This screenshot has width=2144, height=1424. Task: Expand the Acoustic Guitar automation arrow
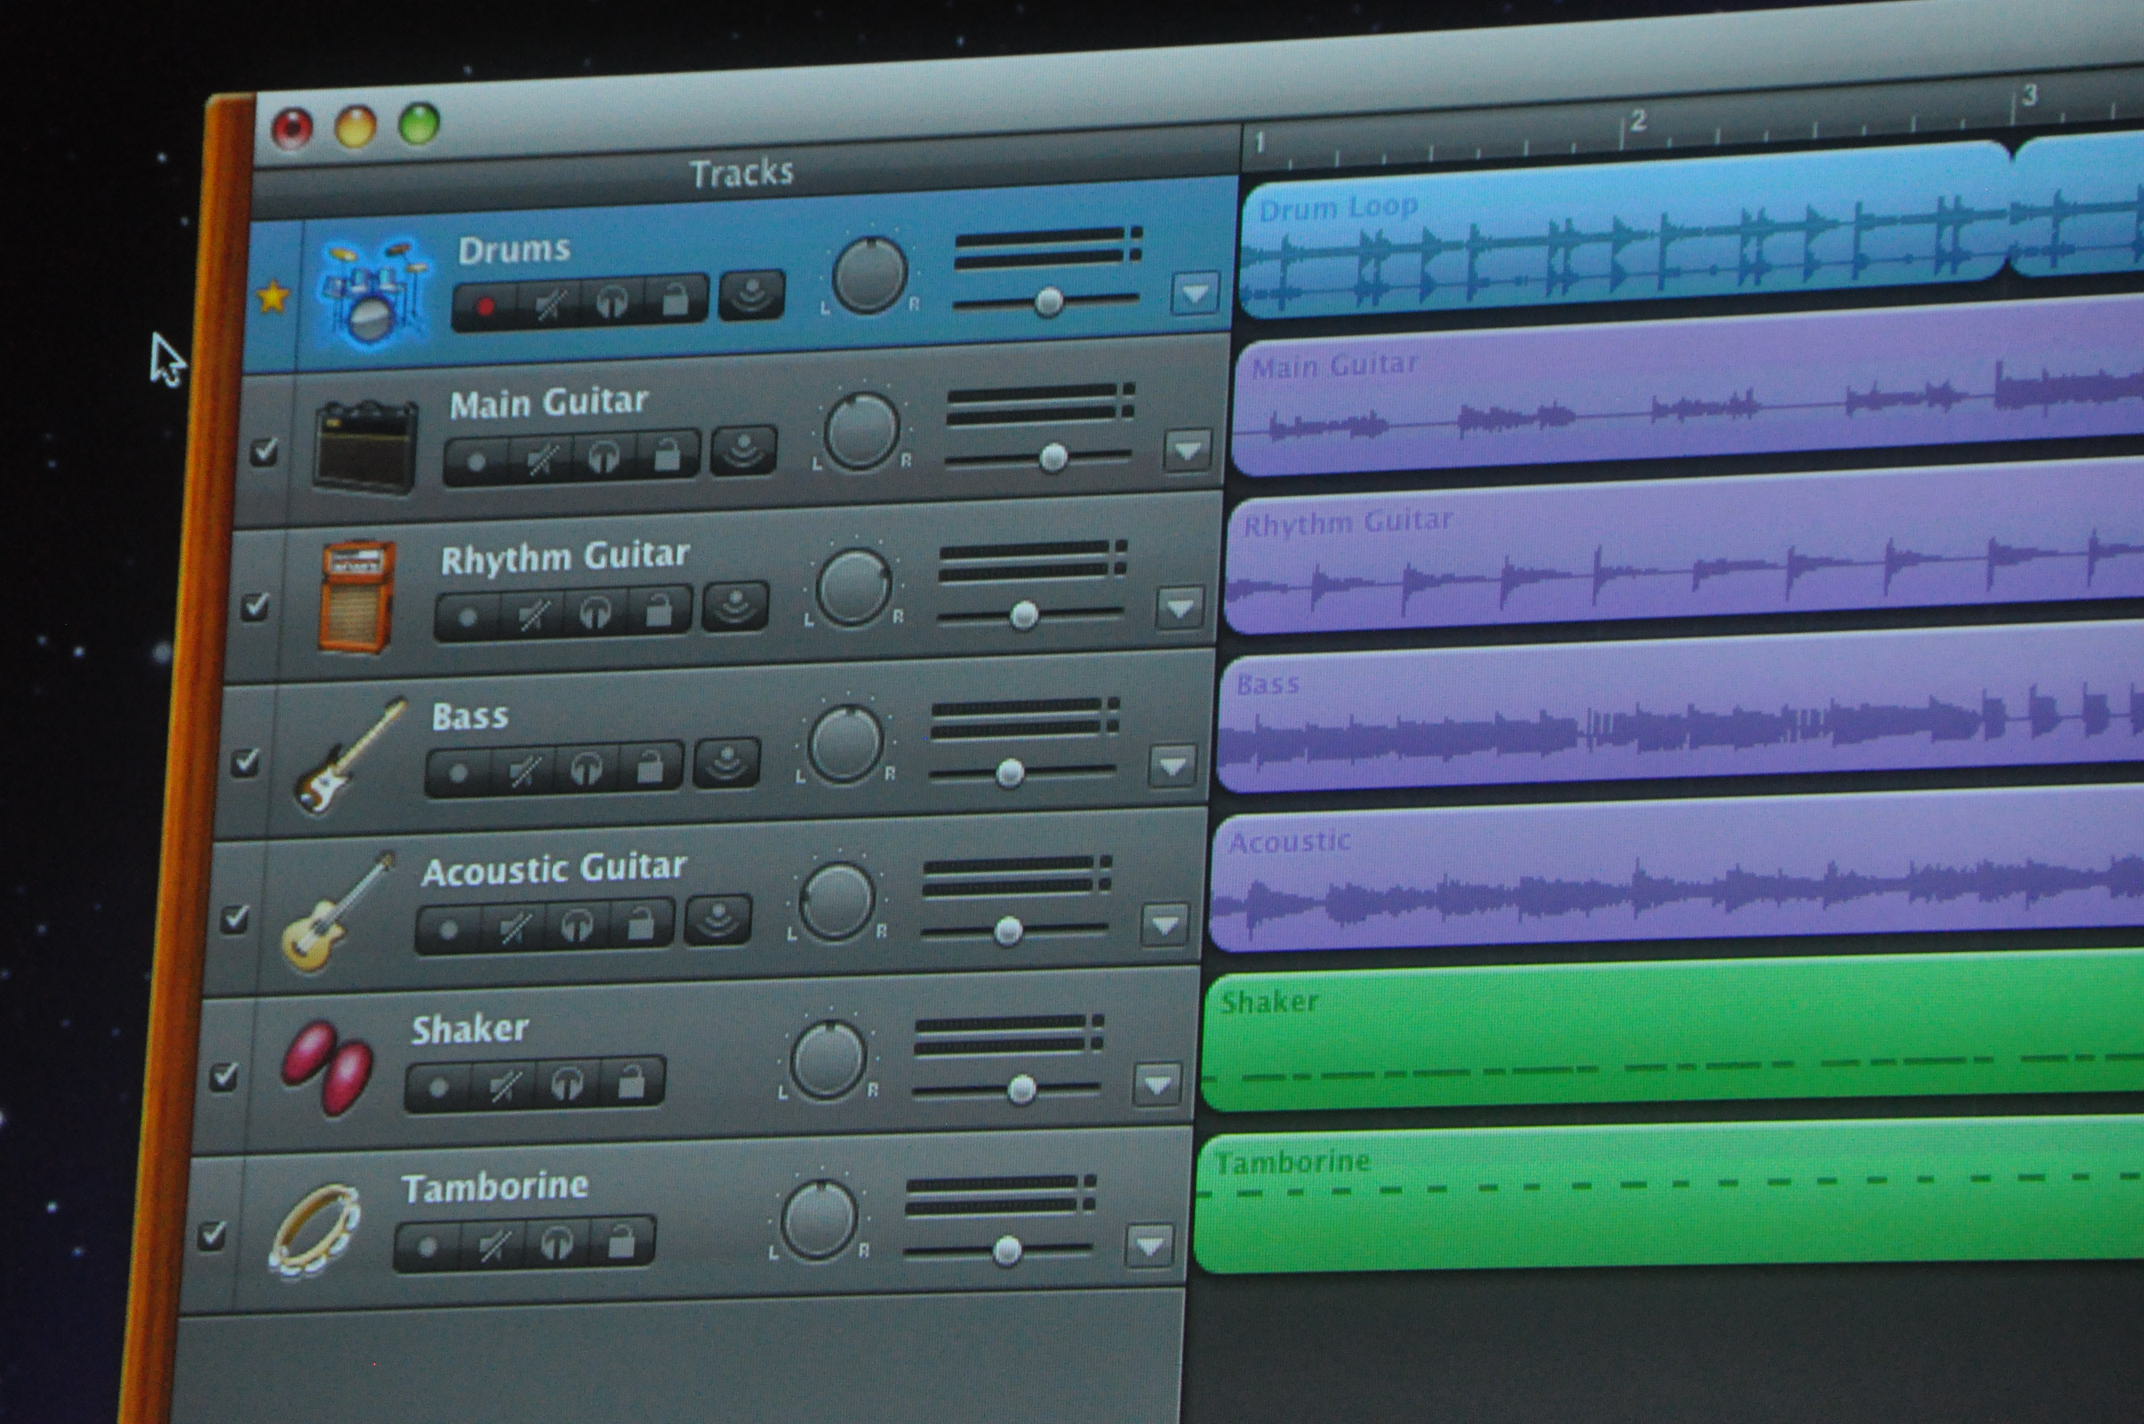click(1165, 924)
